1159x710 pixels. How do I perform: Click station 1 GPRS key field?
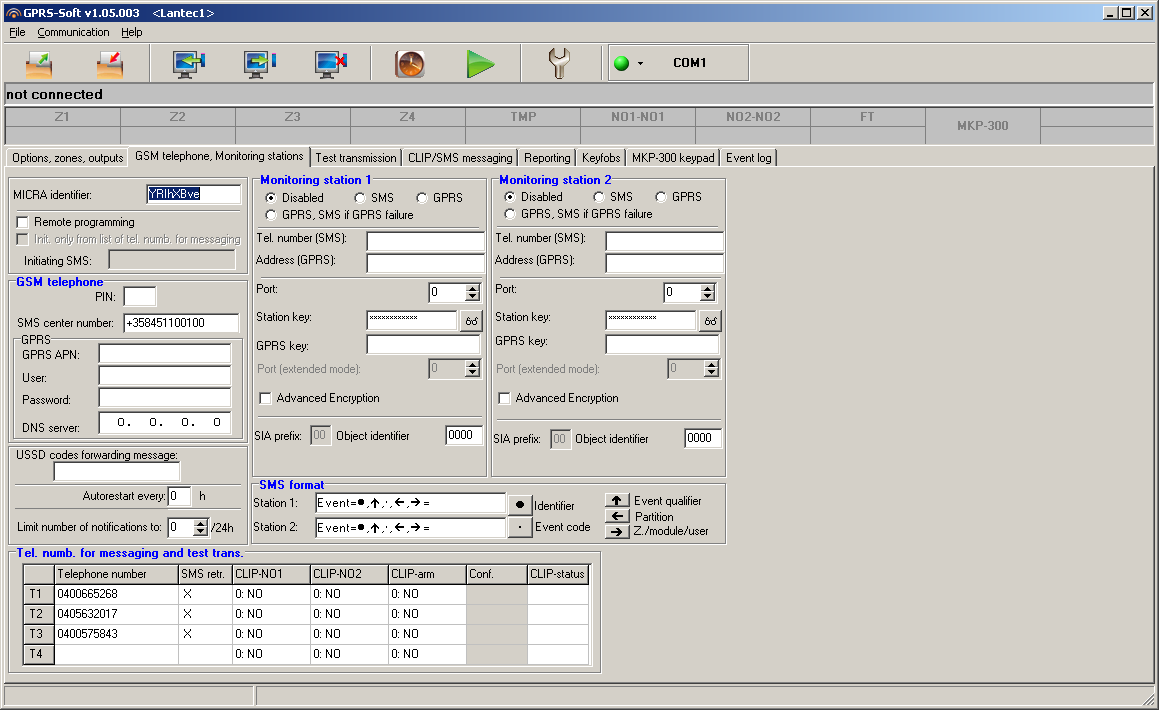click(424, 345)
